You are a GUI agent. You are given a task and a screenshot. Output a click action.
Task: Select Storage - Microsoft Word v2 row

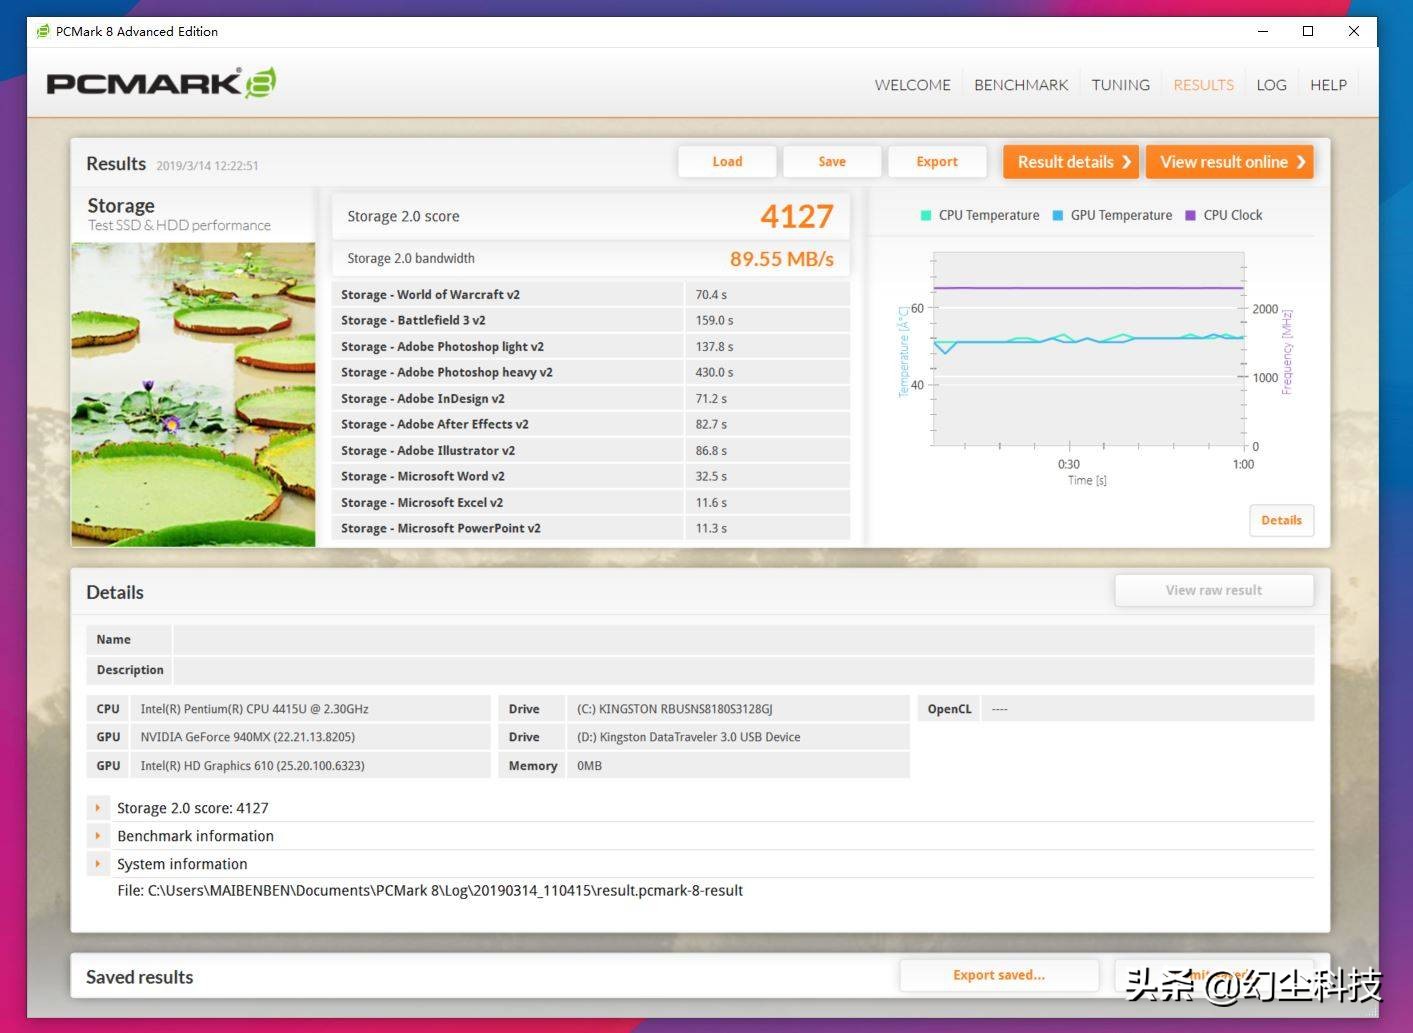click(590, 476)
